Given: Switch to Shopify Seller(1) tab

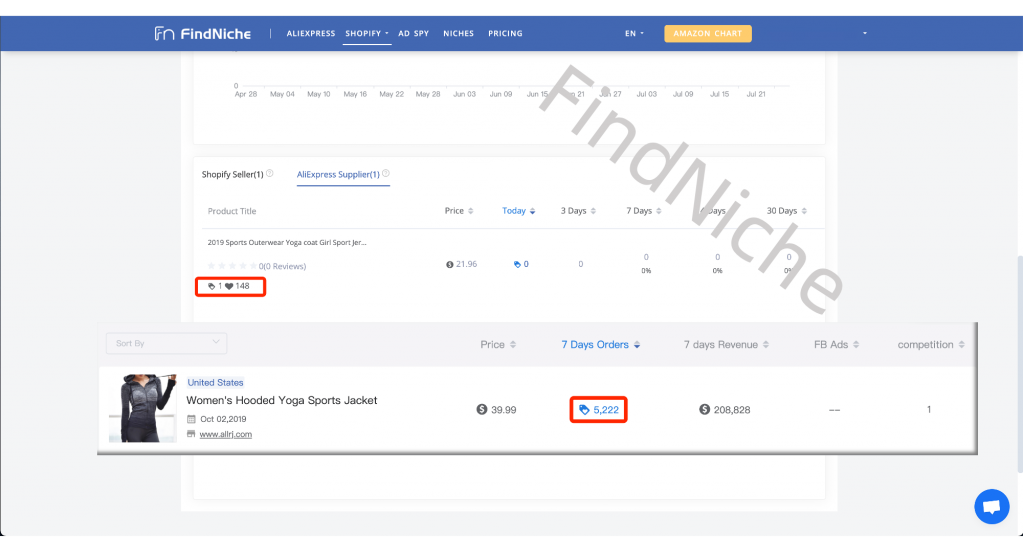Looking at the screenshot, I should (x=232, y=174).
